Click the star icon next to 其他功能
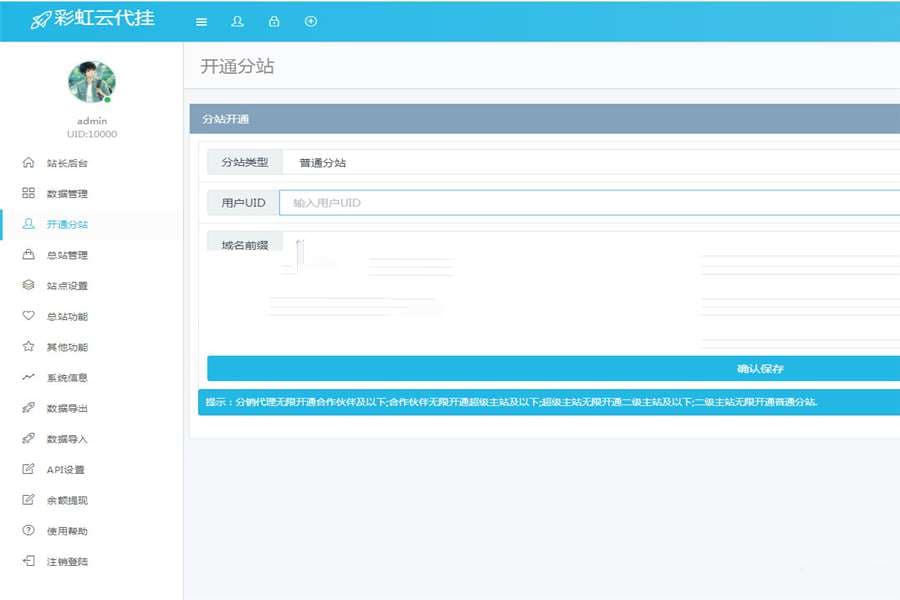Image resolution: width=900 pixels, height=600 pixels. click(x=28, y=346)
